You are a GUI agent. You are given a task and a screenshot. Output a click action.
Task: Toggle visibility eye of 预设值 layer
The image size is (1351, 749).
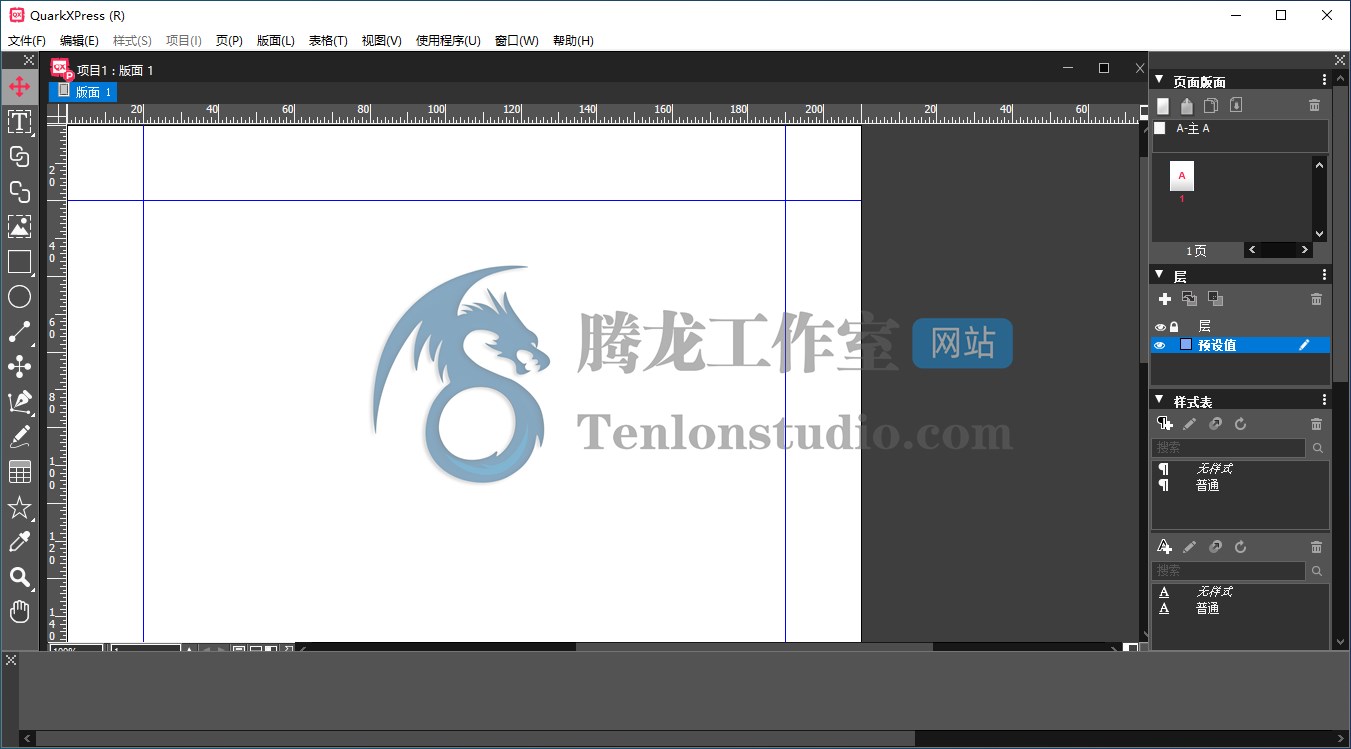(x=1160, y=345)
